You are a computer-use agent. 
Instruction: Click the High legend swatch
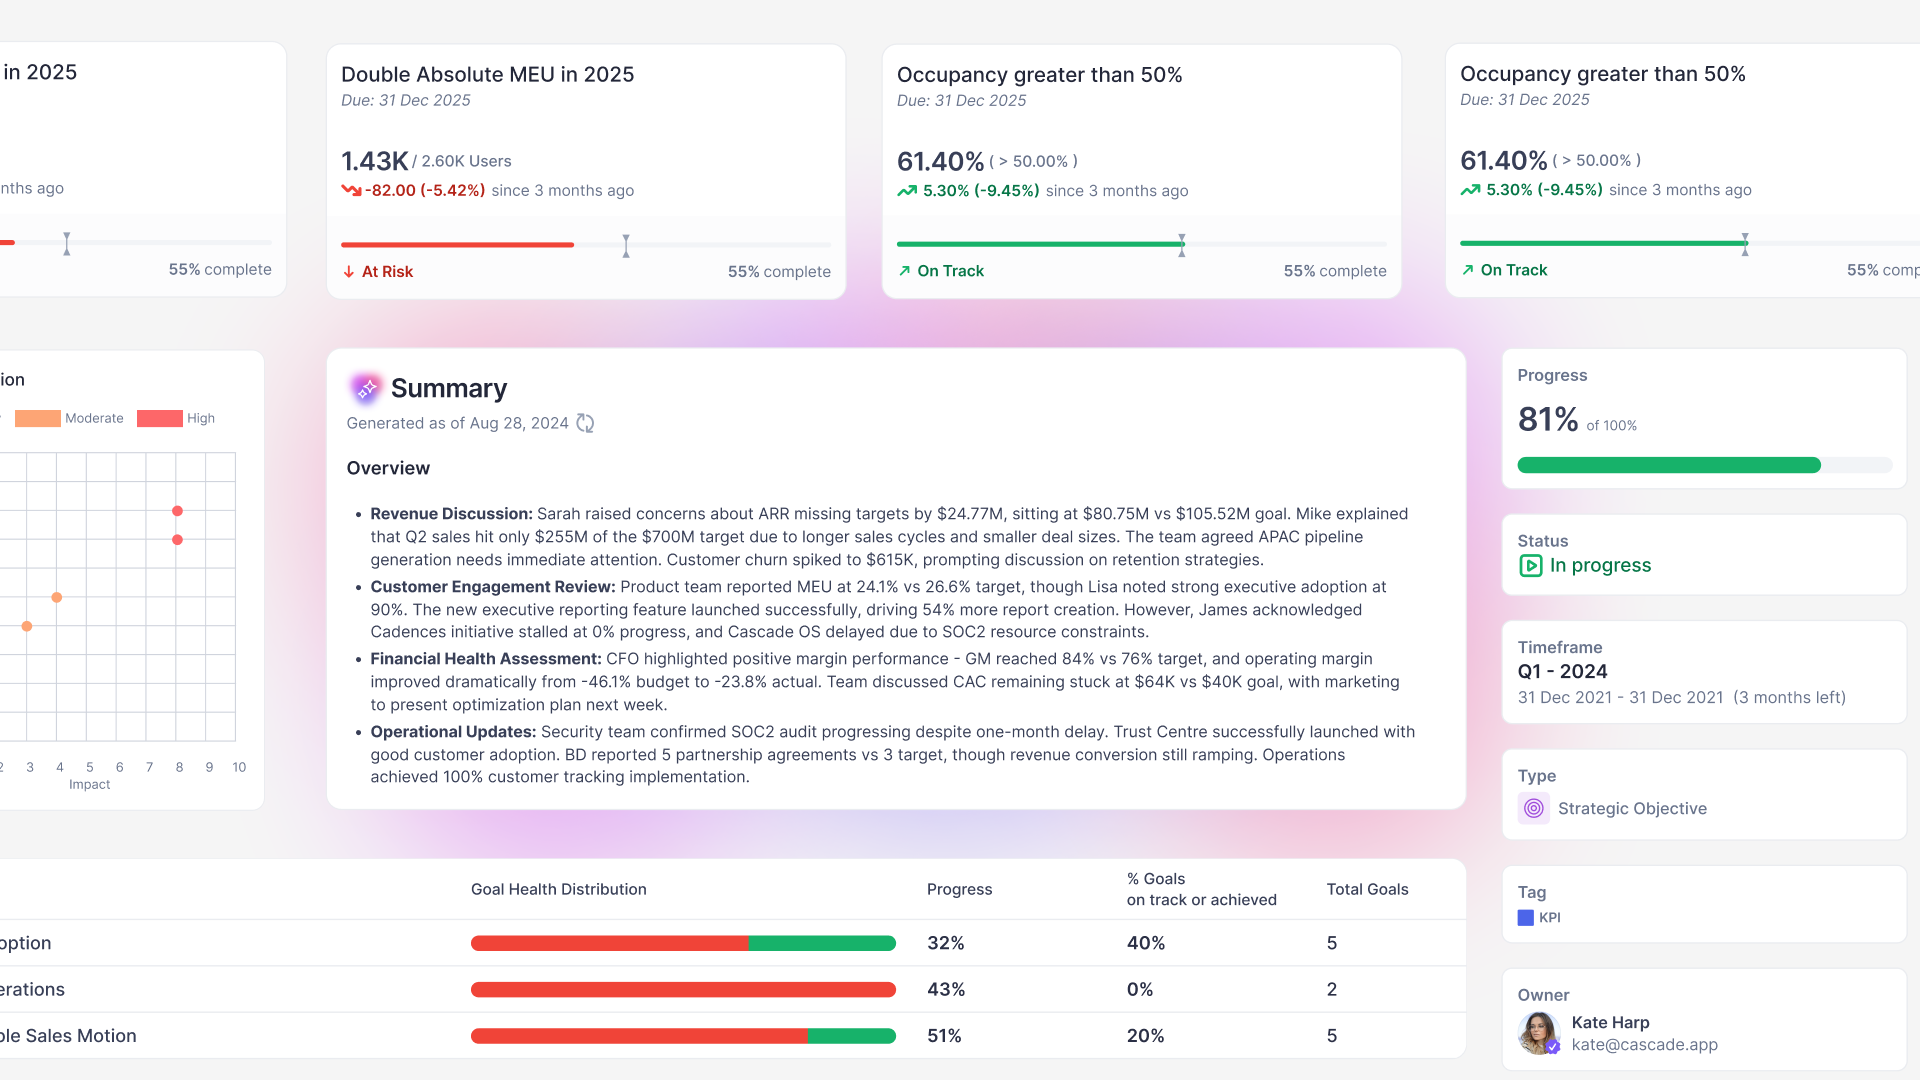[160, 419]
